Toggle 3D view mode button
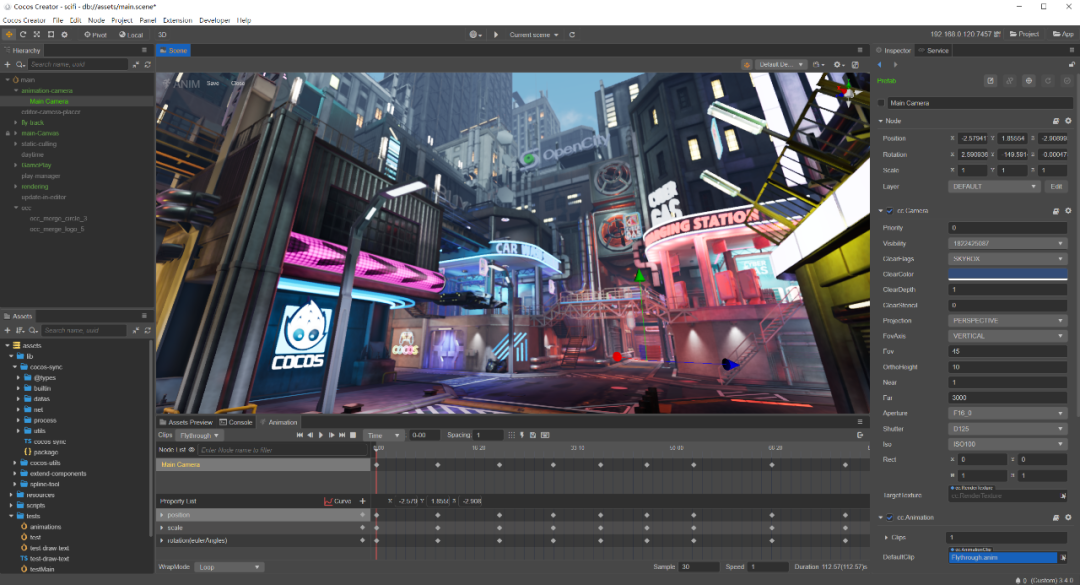 (x=163, y=34)
